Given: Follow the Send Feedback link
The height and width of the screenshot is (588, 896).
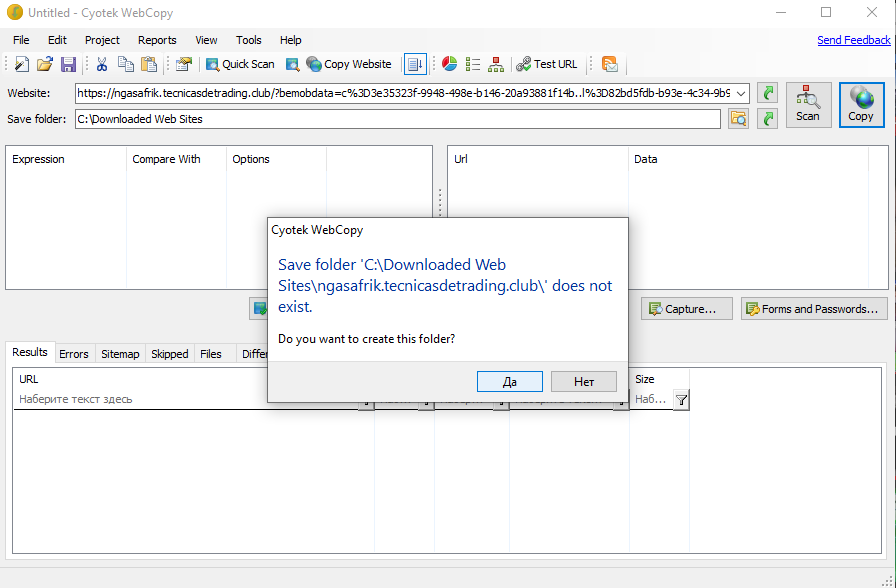Looking at the screenshot, I should (x=854, y=40).
